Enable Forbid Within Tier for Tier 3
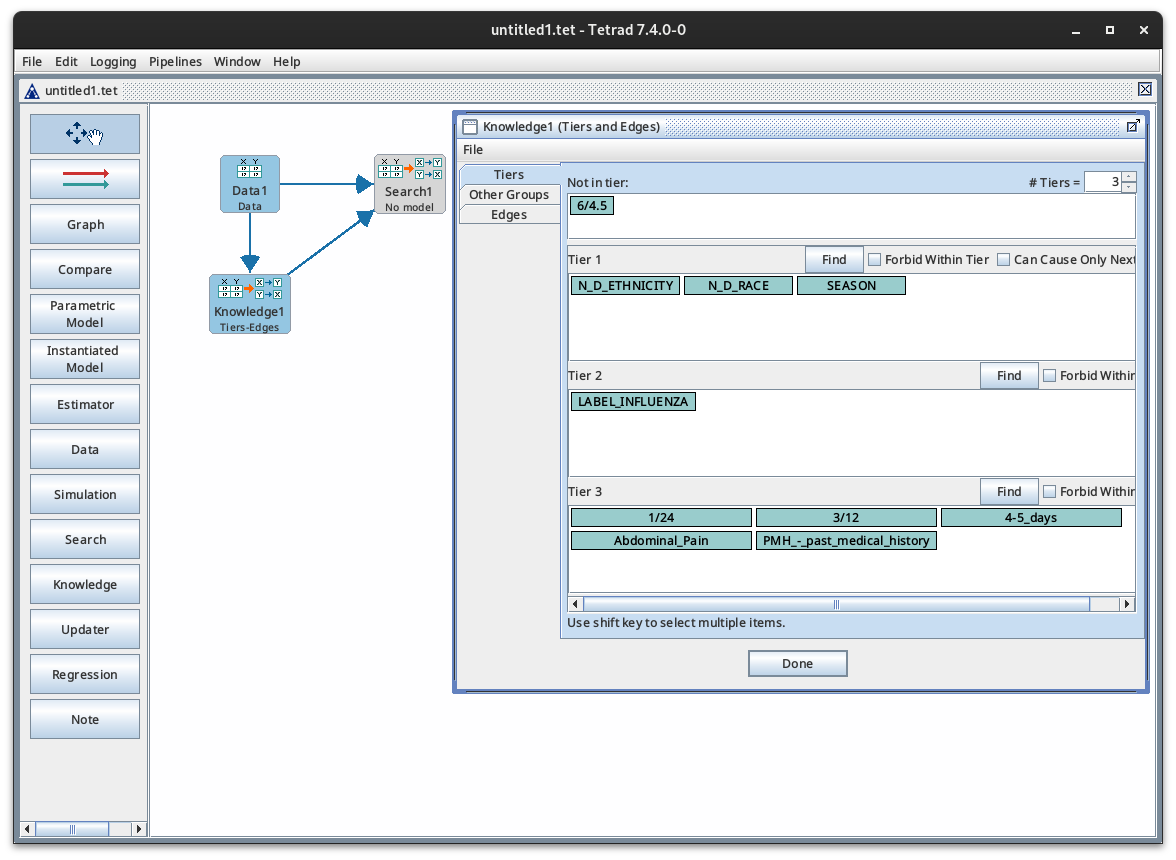 tap(1050, 491)
